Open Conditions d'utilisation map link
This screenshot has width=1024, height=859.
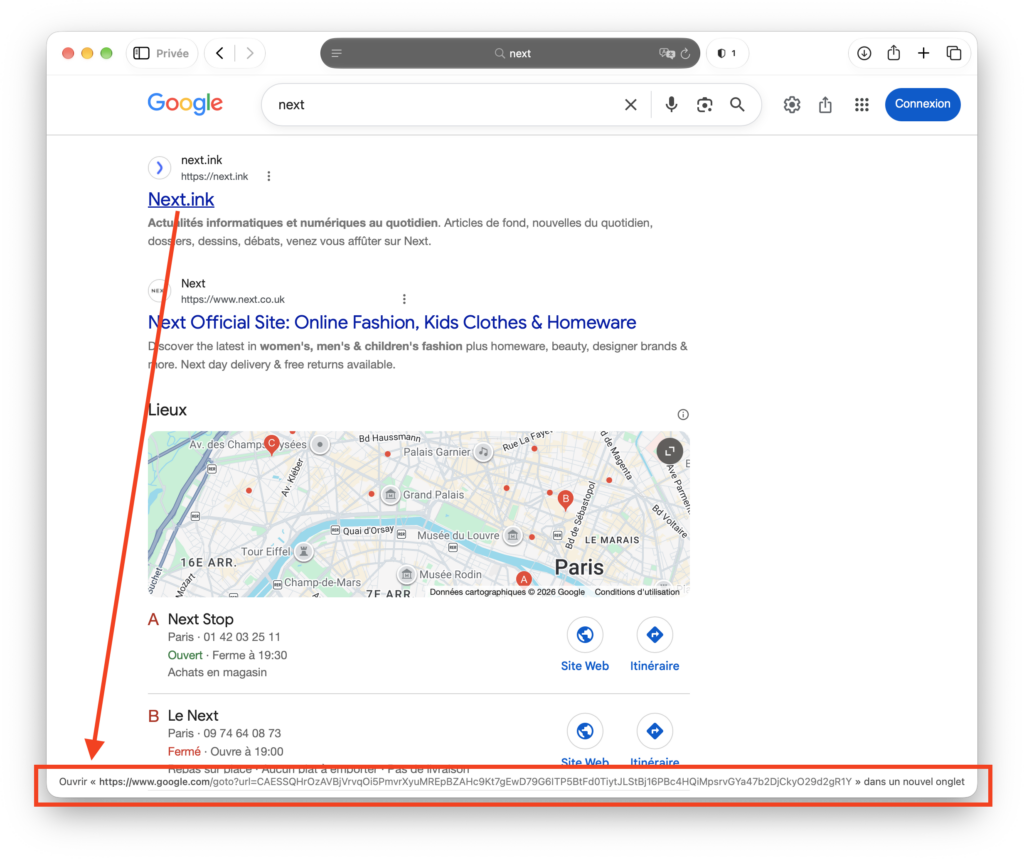(637, 592)
